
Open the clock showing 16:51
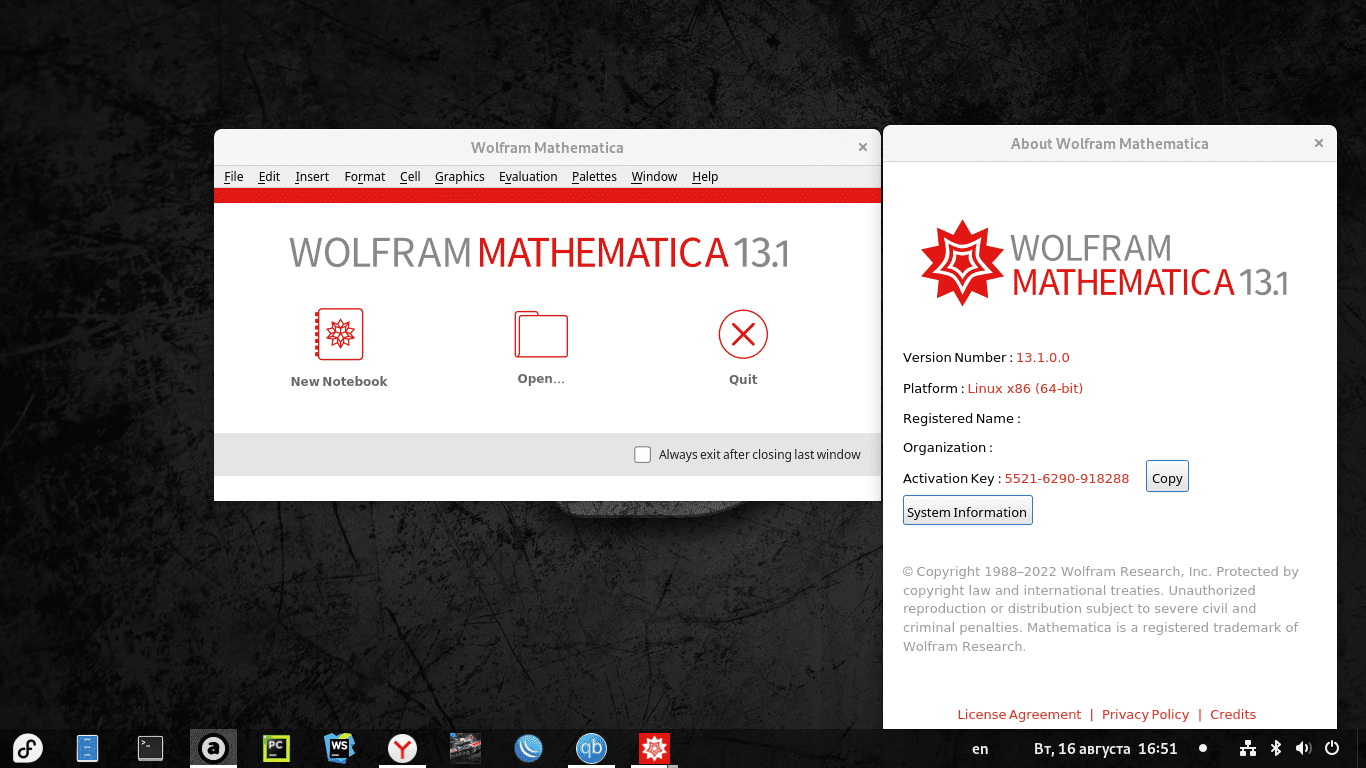(1105, 748)
